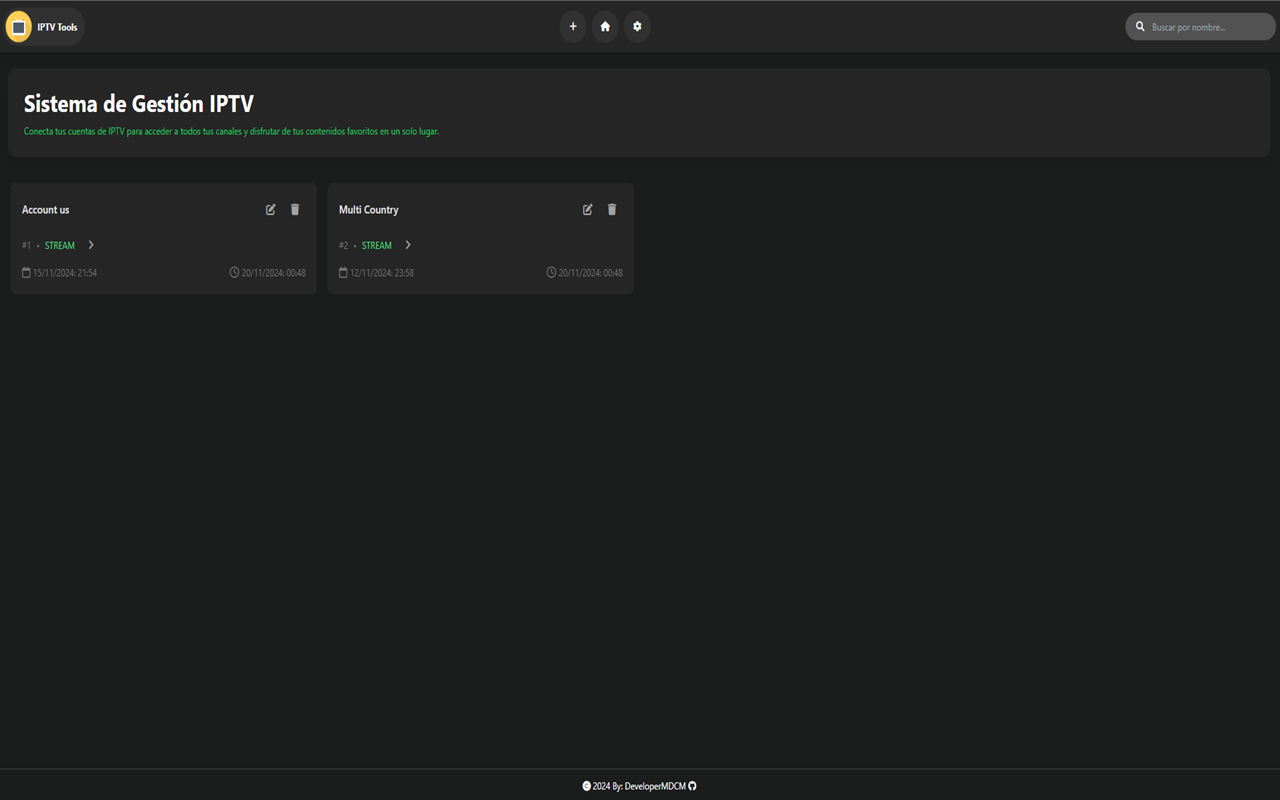Click the IPTV Tools brand name
This screenshot has height=800, width=1280.
click(x=57, y=27)
